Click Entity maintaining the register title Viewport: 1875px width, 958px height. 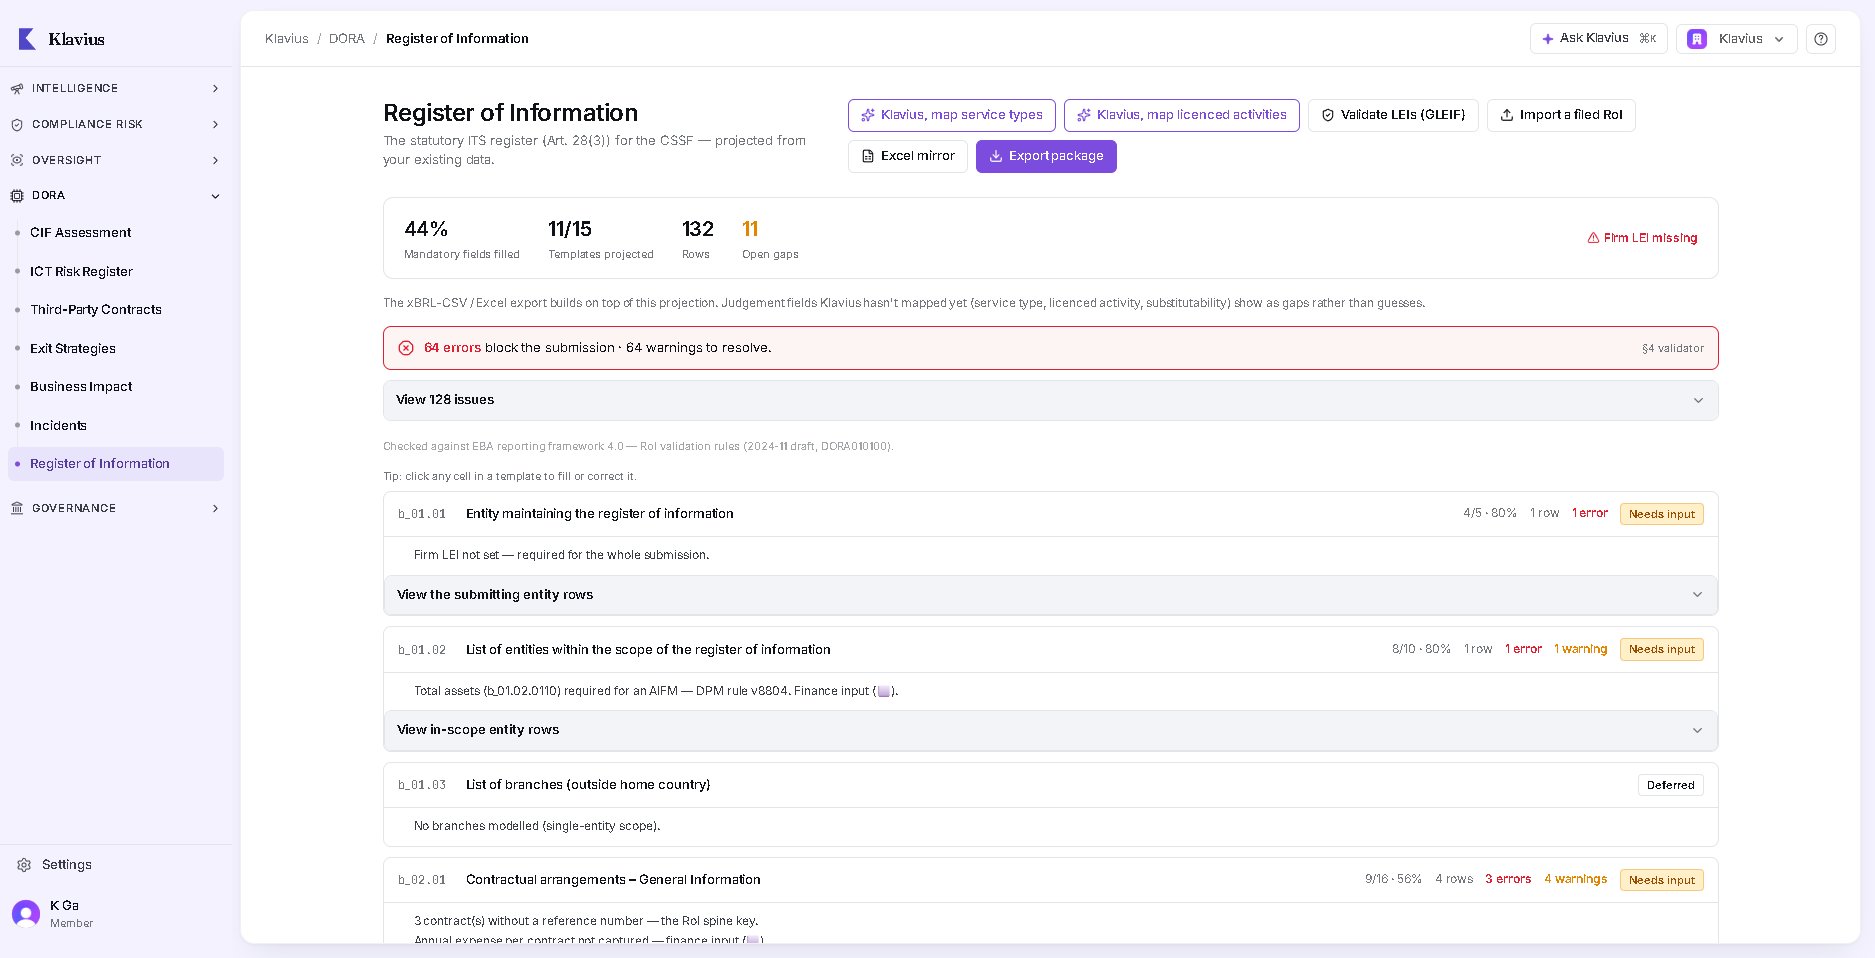[x=600, y=514]
